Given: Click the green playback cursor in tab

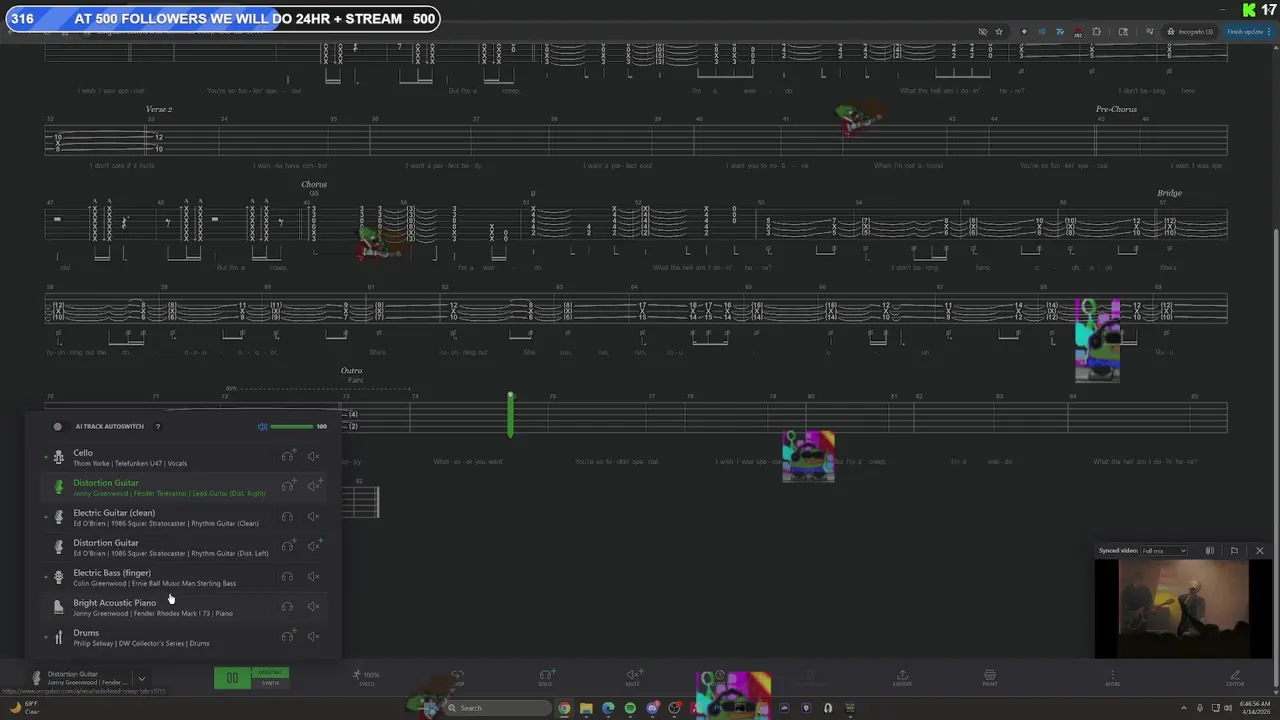Looking at the screenshot, I should pos(510,415).
